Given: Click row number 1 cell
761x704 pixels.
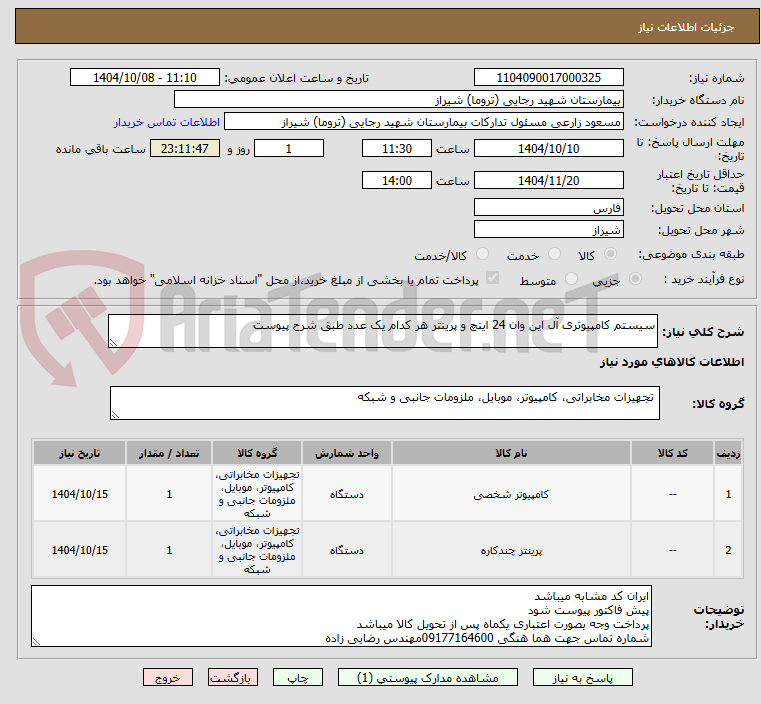Looking at the screenshot, I should [728, 494].
